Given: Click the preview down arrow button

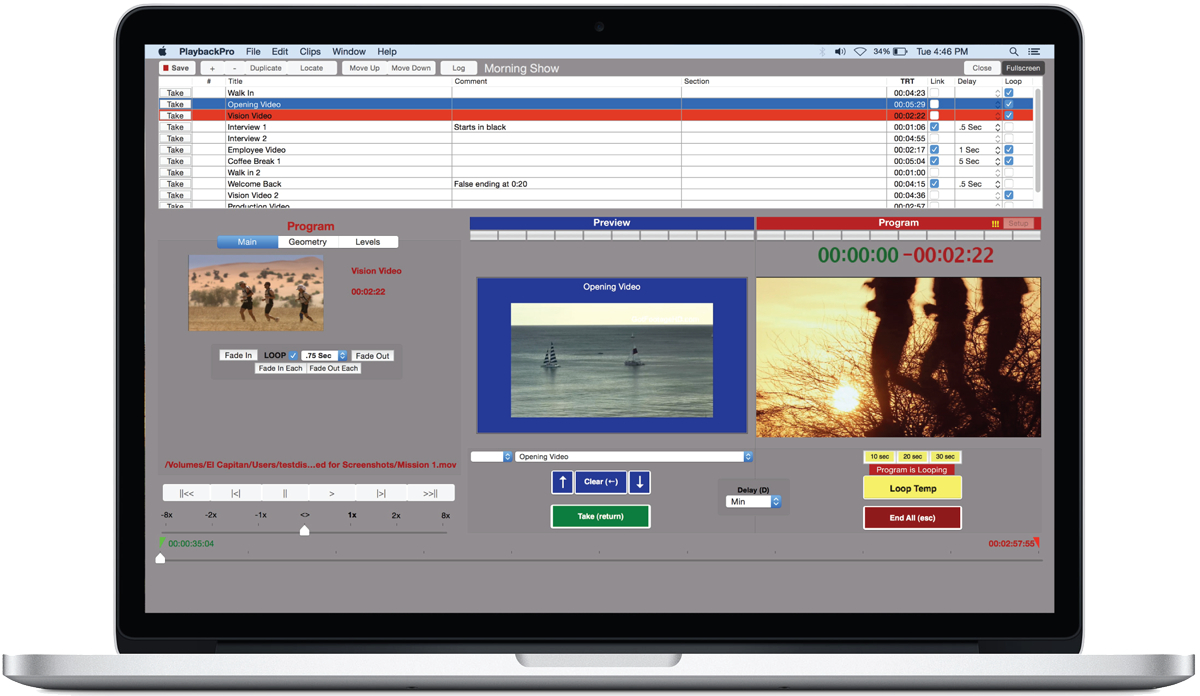Looking at the screenshot, I should (639, 482).
